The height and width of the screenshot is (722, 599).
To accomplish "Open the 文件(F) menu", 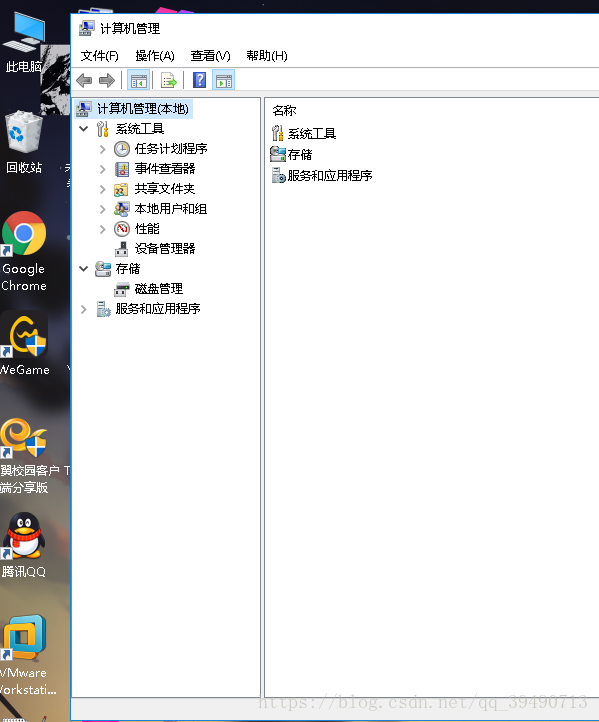I will pyautogui.click(x=99, y=56).
